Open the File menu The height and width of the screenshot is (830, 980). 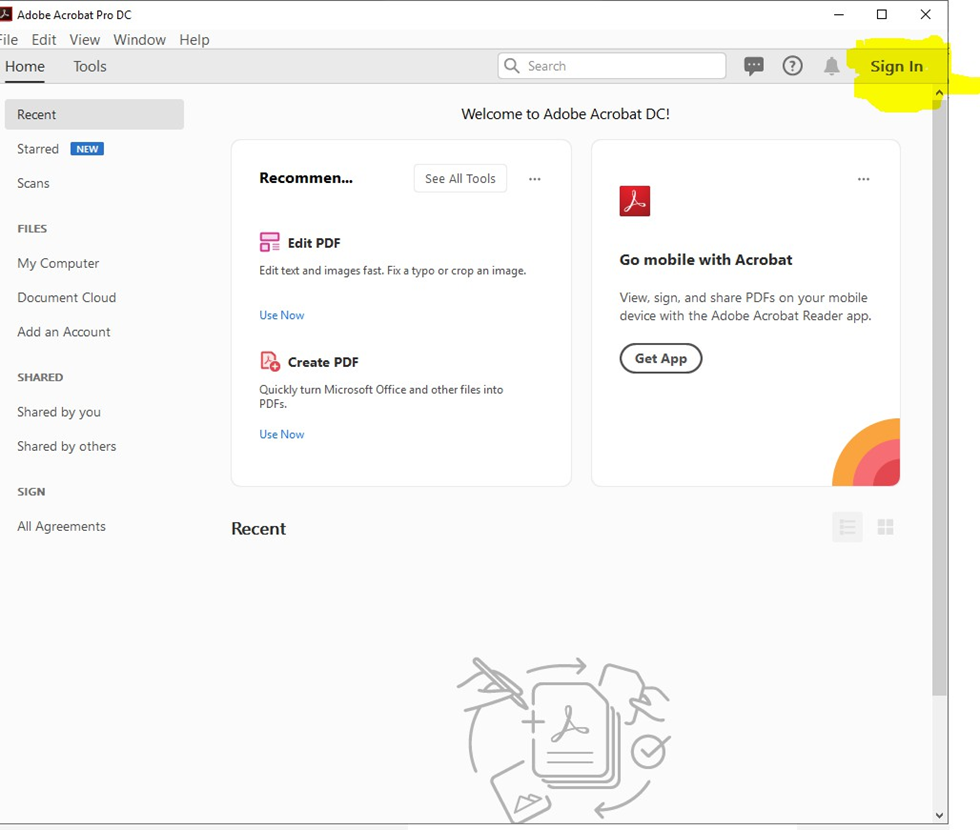tap(9, 39)
